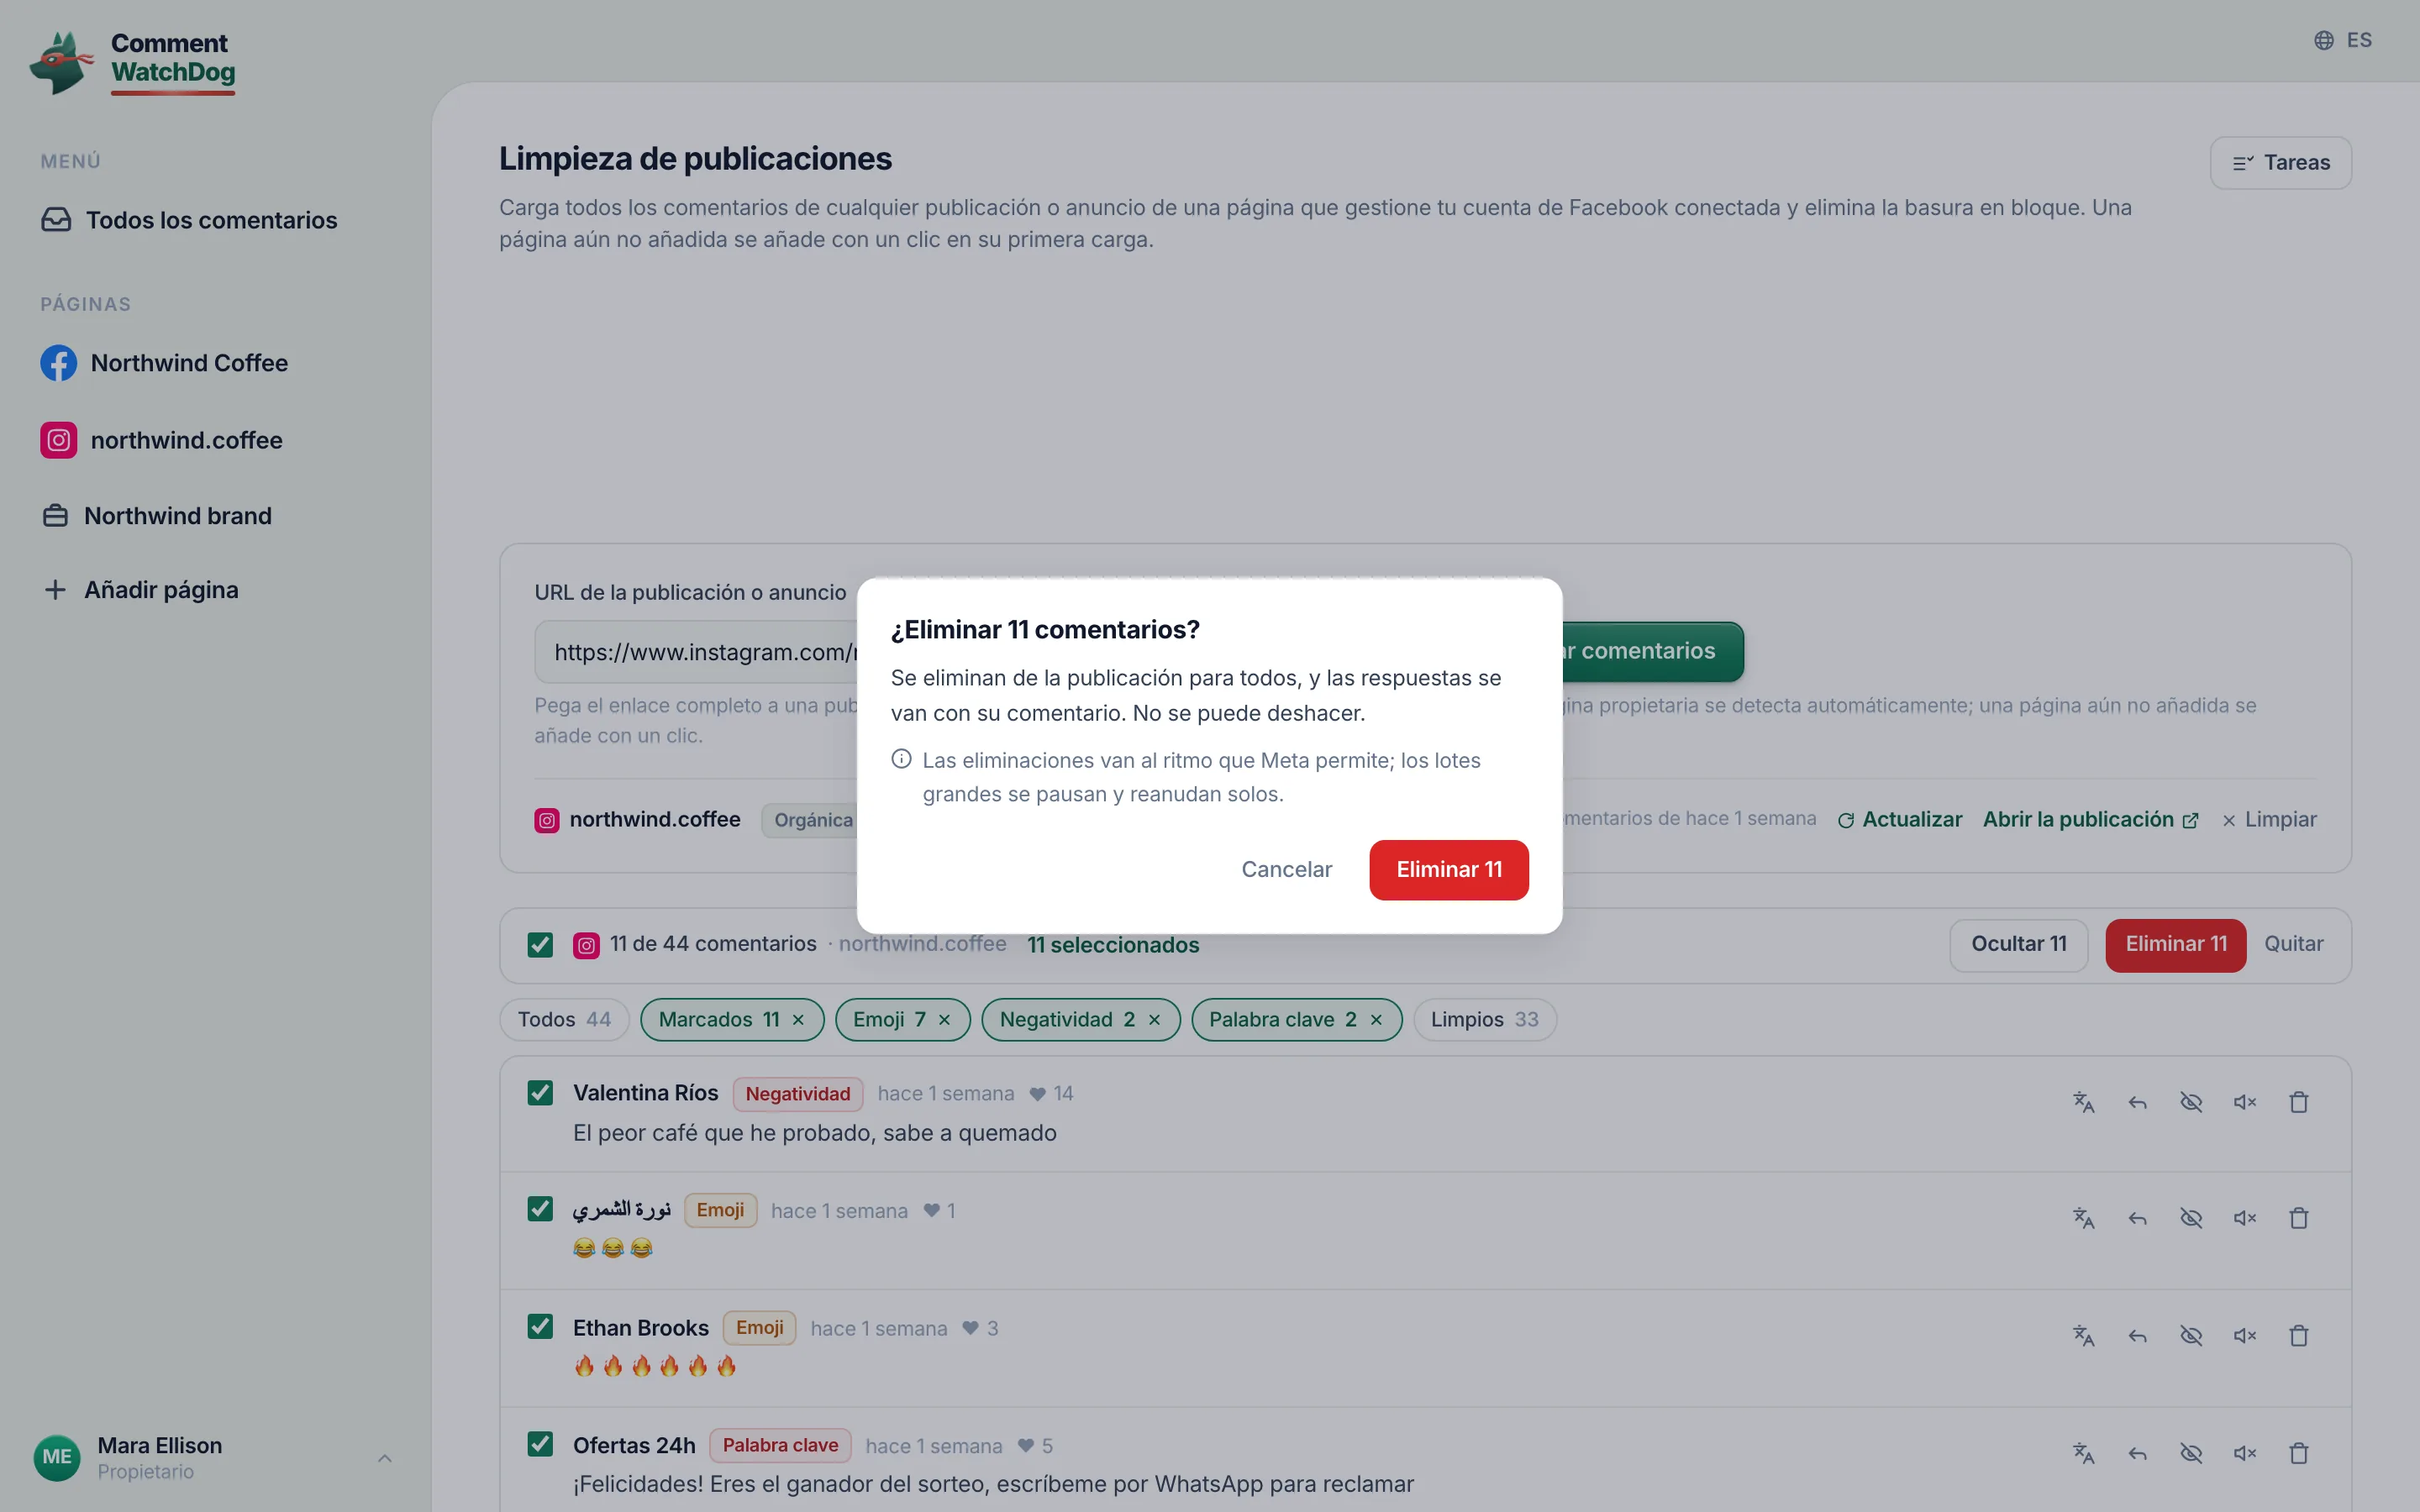The image size is (2420, 1512).
Task: Remove the Marcados 11 filter
Action: point(798,1020)
